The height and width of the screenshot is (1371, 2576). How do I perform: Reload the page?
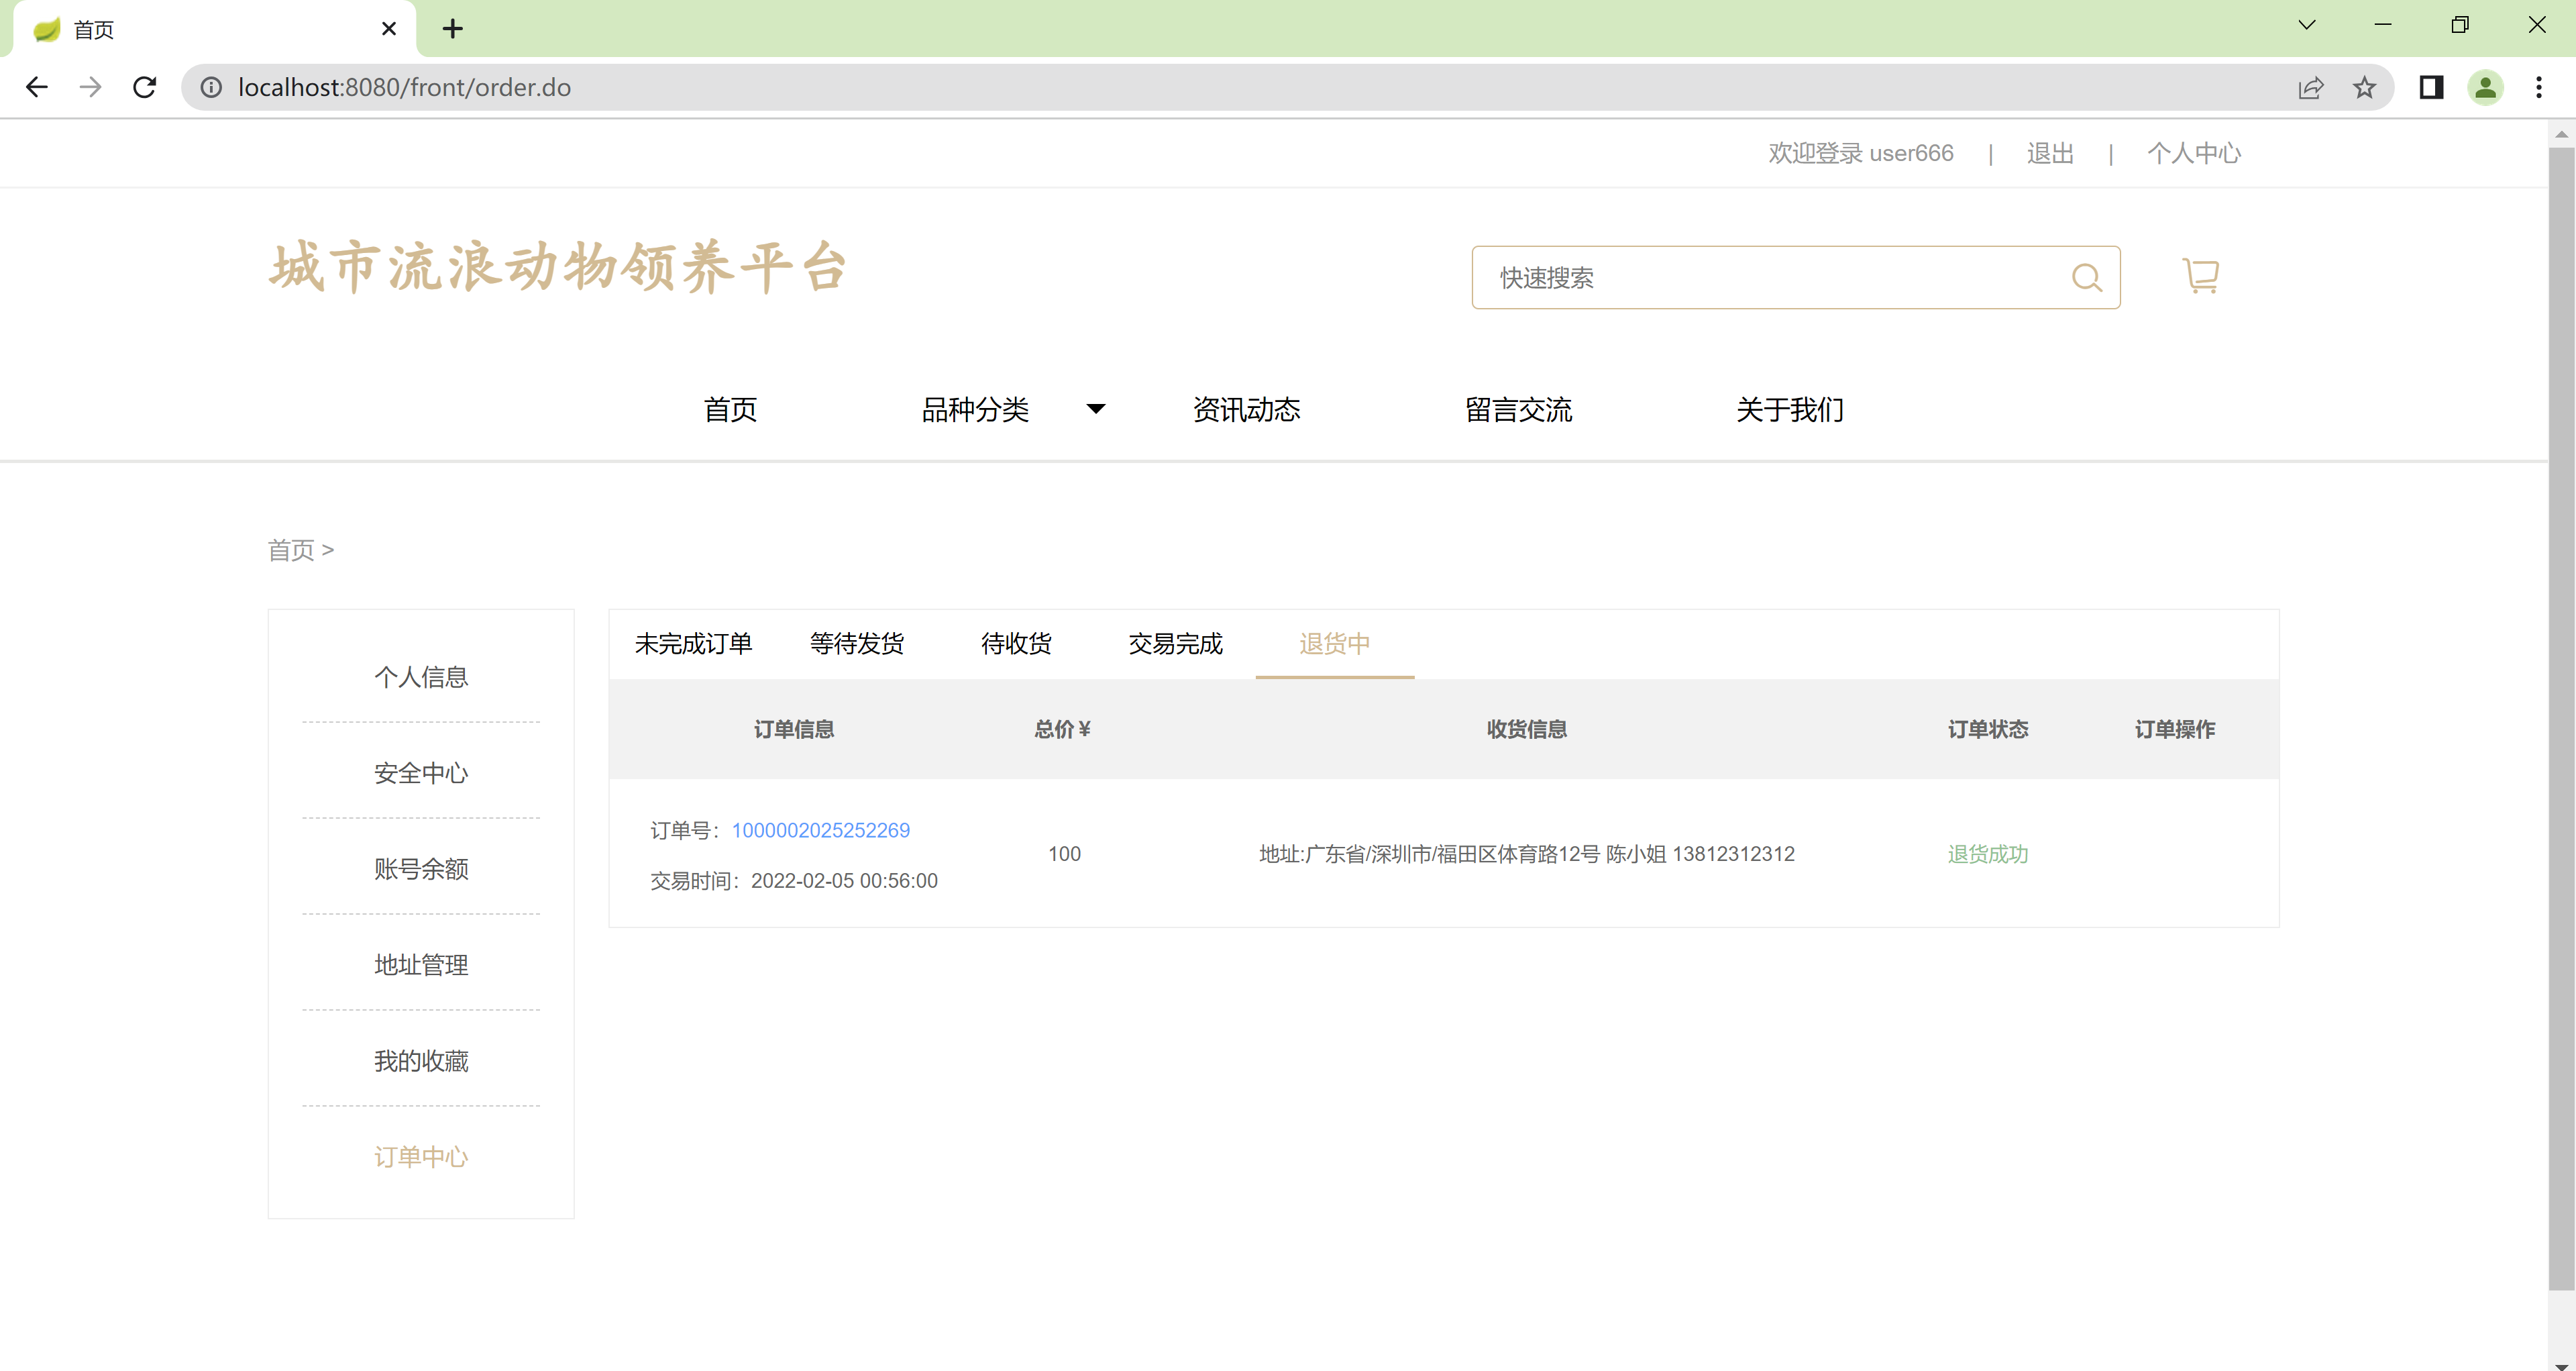pyautogui.click(x=145, y=87)
